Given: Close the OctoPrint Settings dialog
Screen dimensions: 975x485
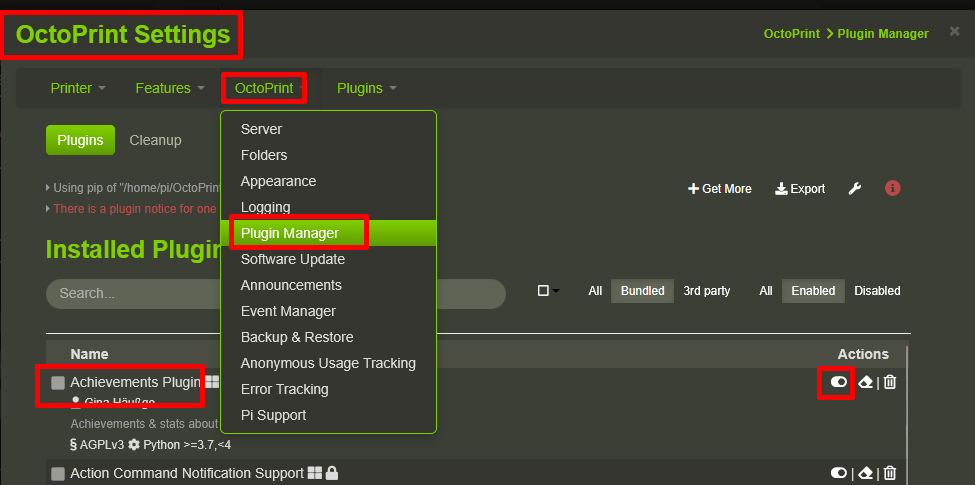Looking at the screenshot, I should [954, 32].
